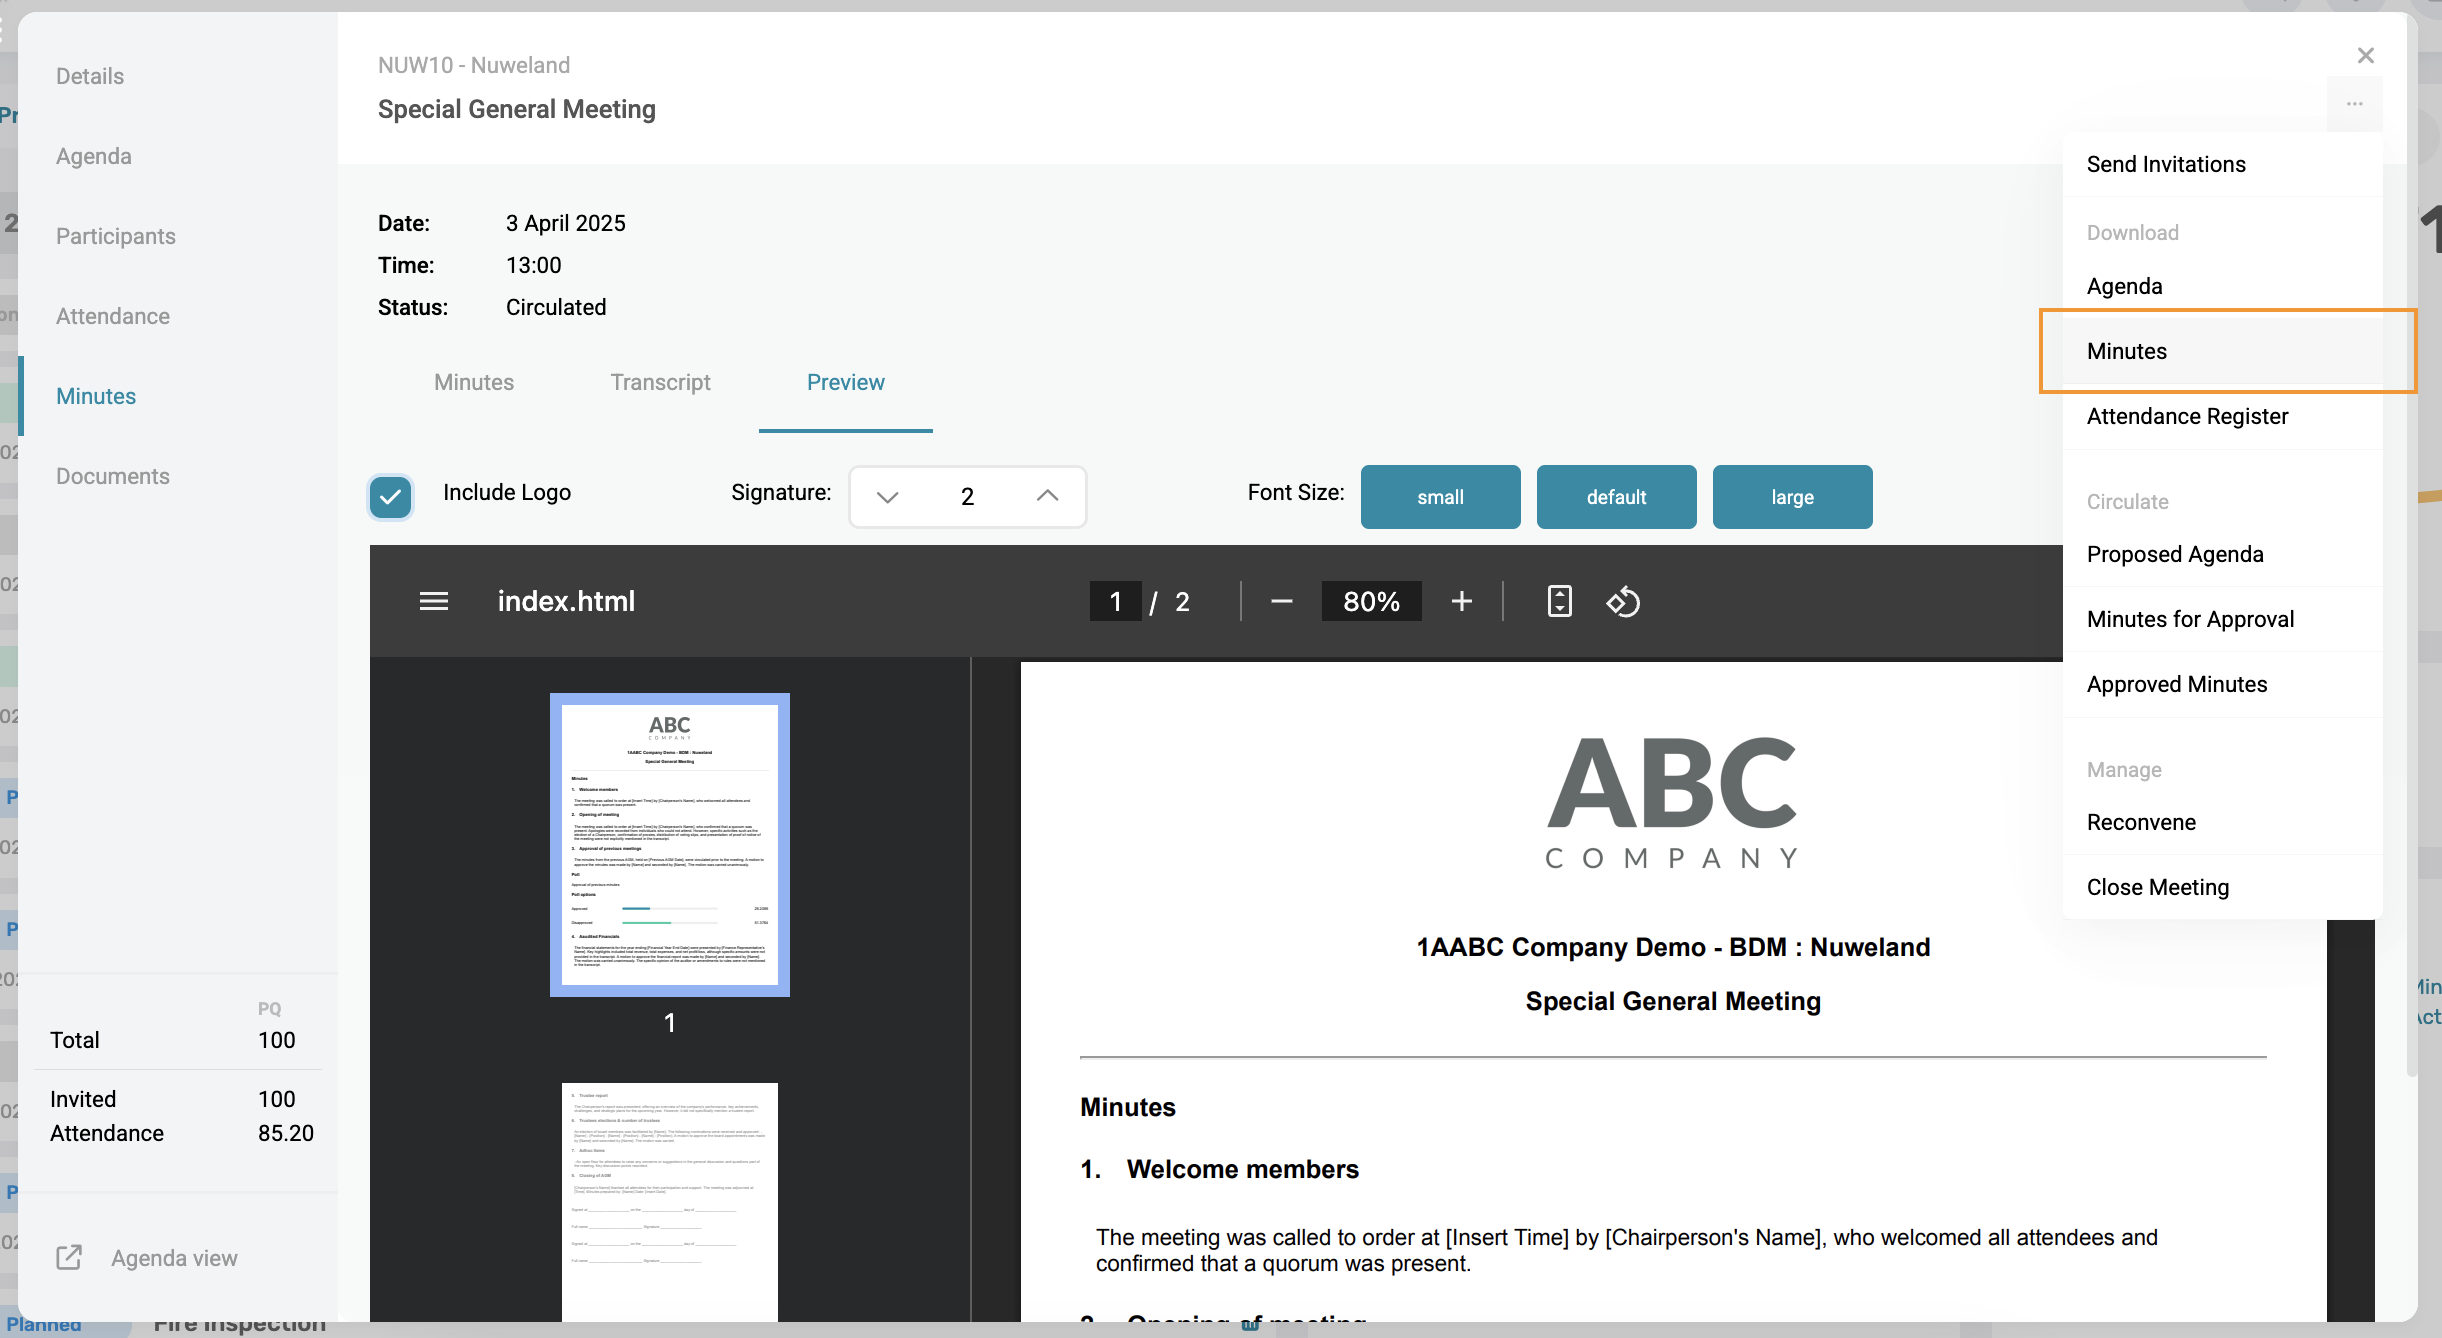This screenshot has width=2442, height=1338.
Task: Switch to the Transcript tab
Action: (x=660, y=382)
